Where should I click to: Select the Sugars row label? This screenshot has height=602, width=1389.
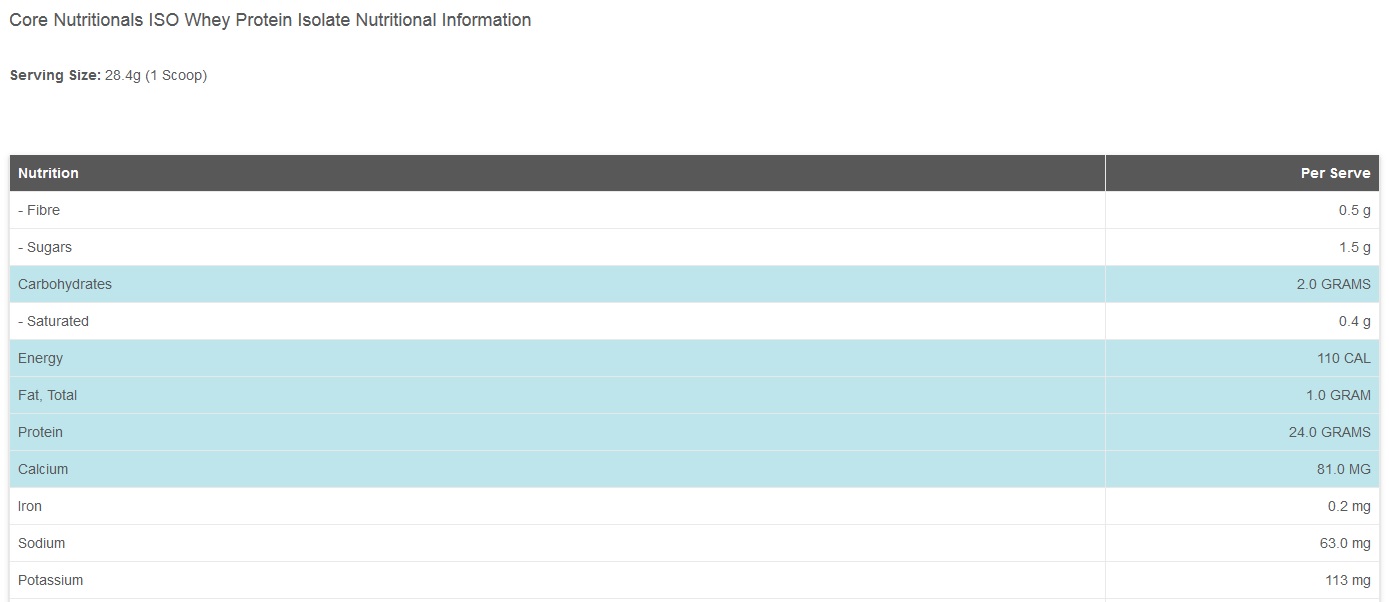tap(45, 247)
